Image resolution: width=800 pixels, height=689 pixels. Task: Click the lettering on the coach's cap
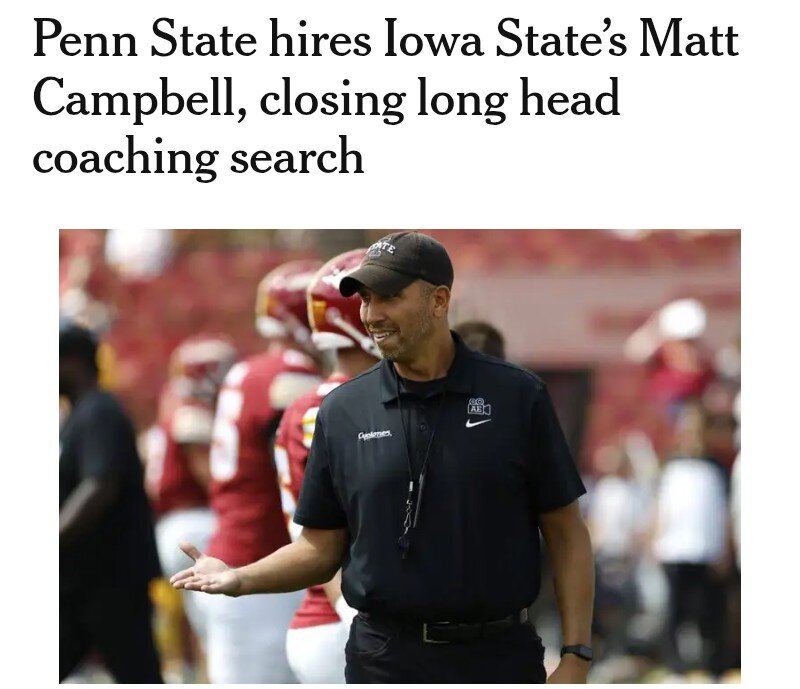[x=382, y=248]
